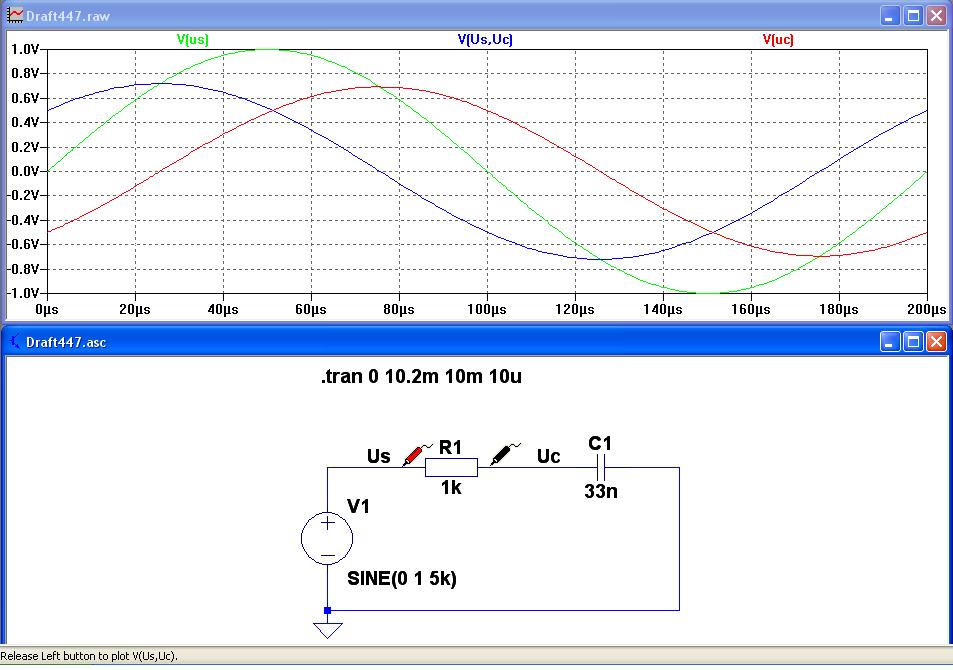Select the voltage source V1 symbol
Image resolution: width=953 pixels, height=670 pixels.
[x=327, y=538]
